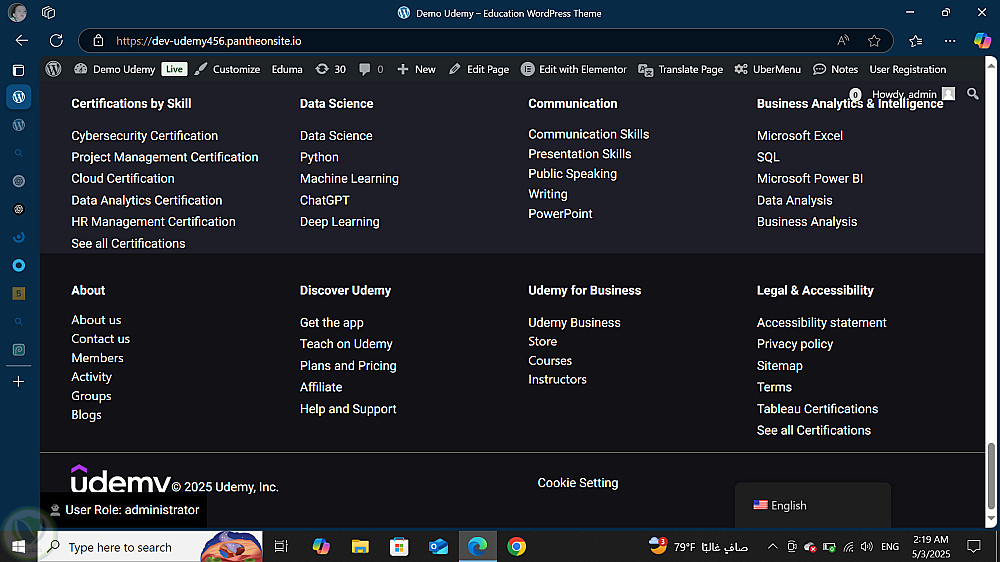Click the browser back arrow
Viewport: 1000px width, 562px height.
click(22, 41)
